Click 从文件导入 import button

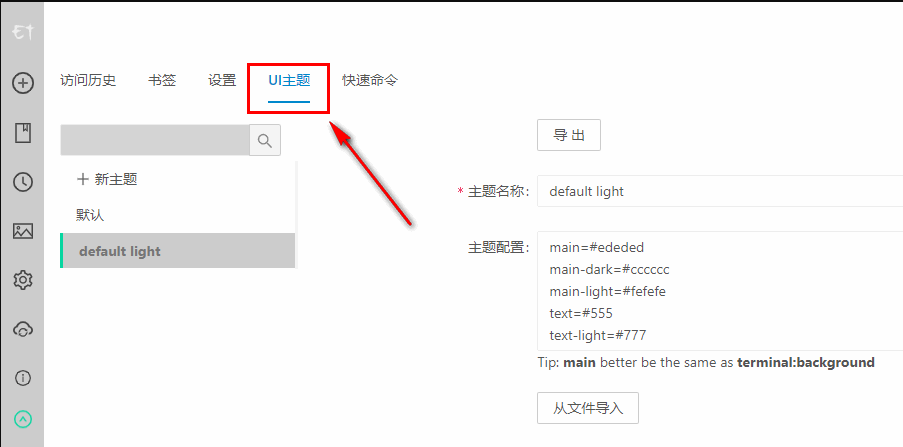pyautogui.click(x=588, y=408)
